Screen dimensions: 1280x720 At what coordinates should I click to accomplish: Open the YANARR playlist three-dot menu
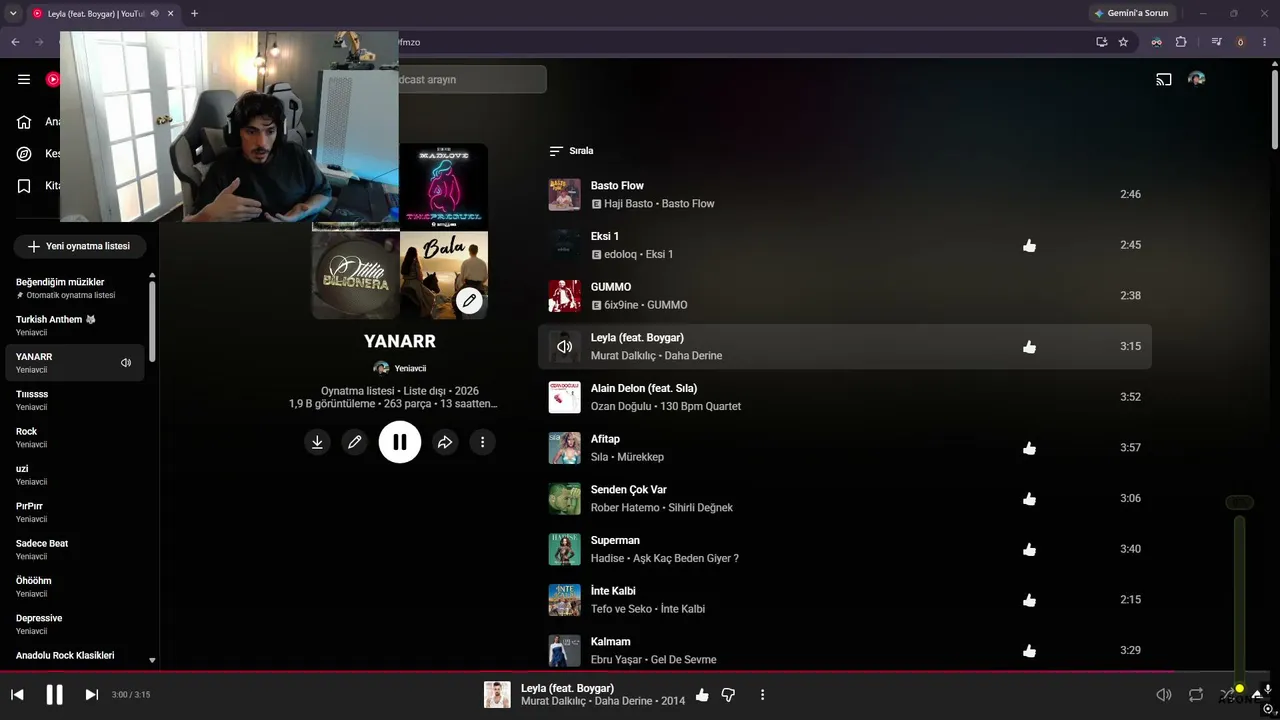click(x=483, y=442)
